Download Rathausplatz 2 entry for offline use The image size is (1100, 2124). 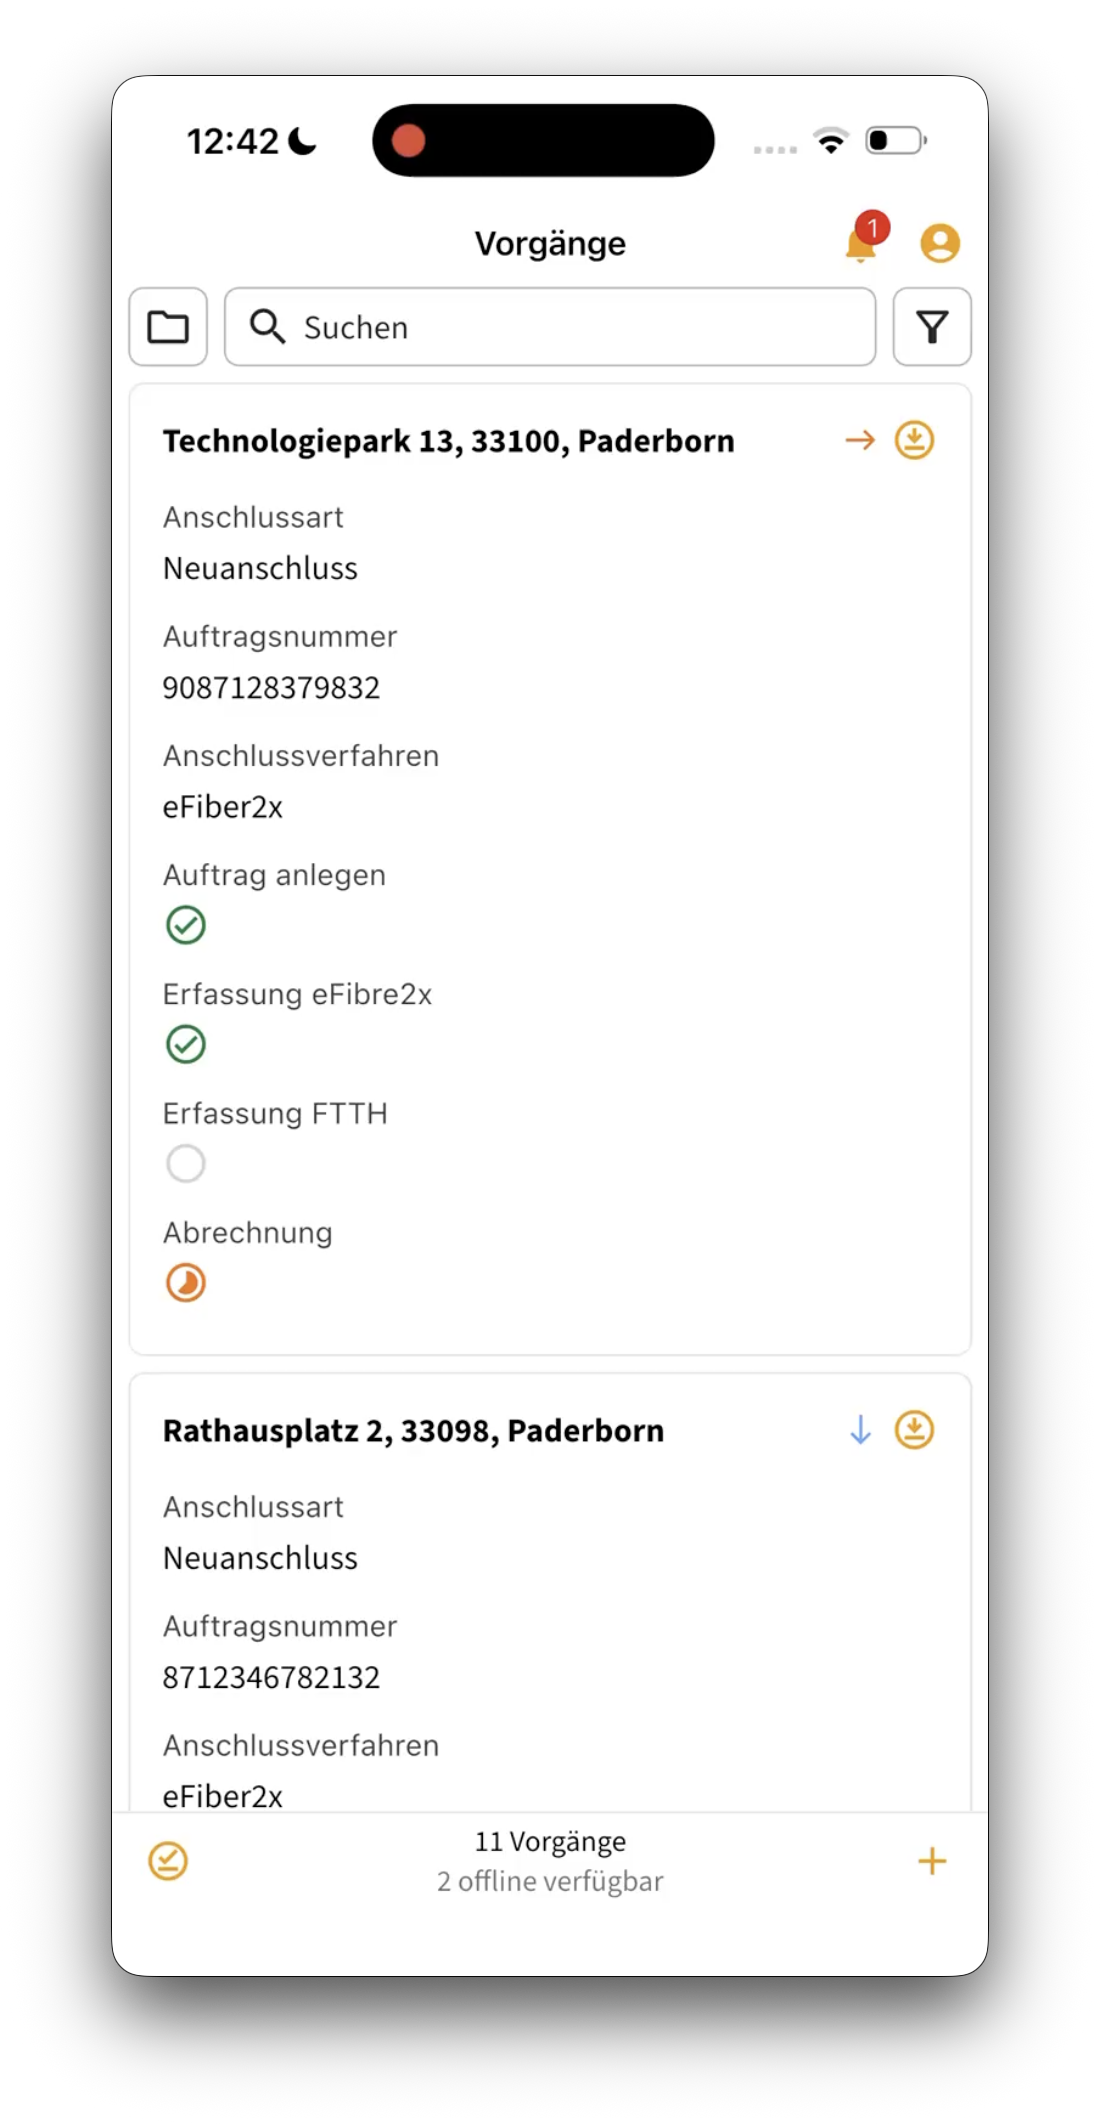pos(914,1430)
